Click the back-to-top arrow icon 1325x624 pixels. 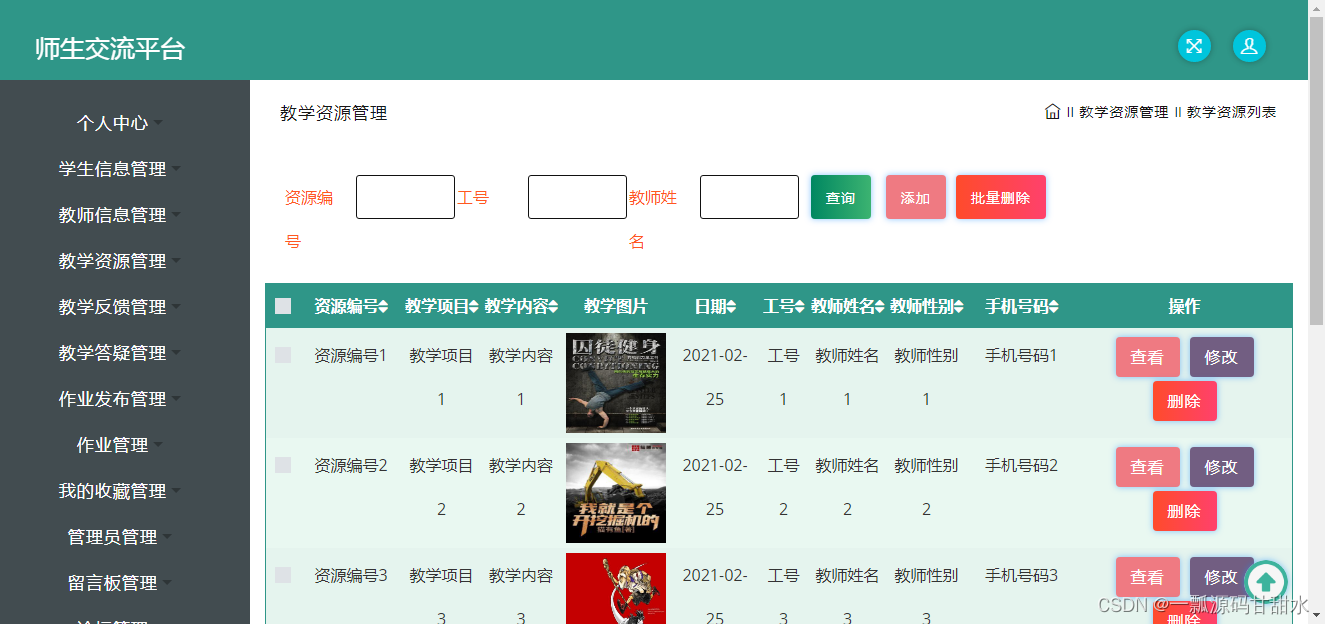coord(1265,581)
